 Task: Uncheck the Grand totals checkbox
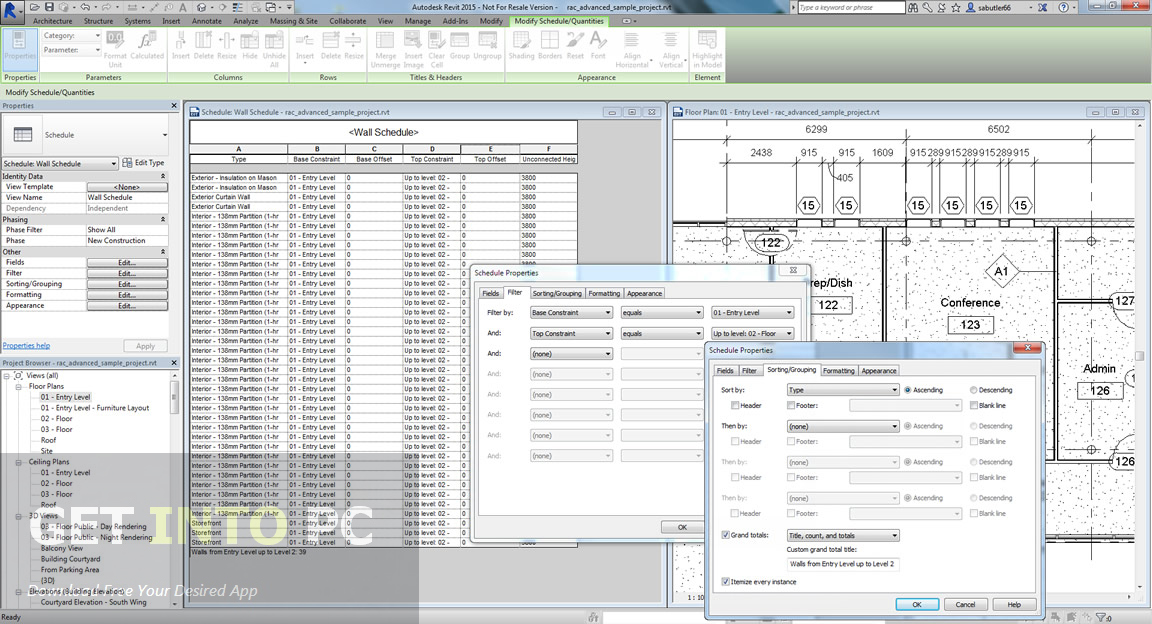tap(726, 535)
